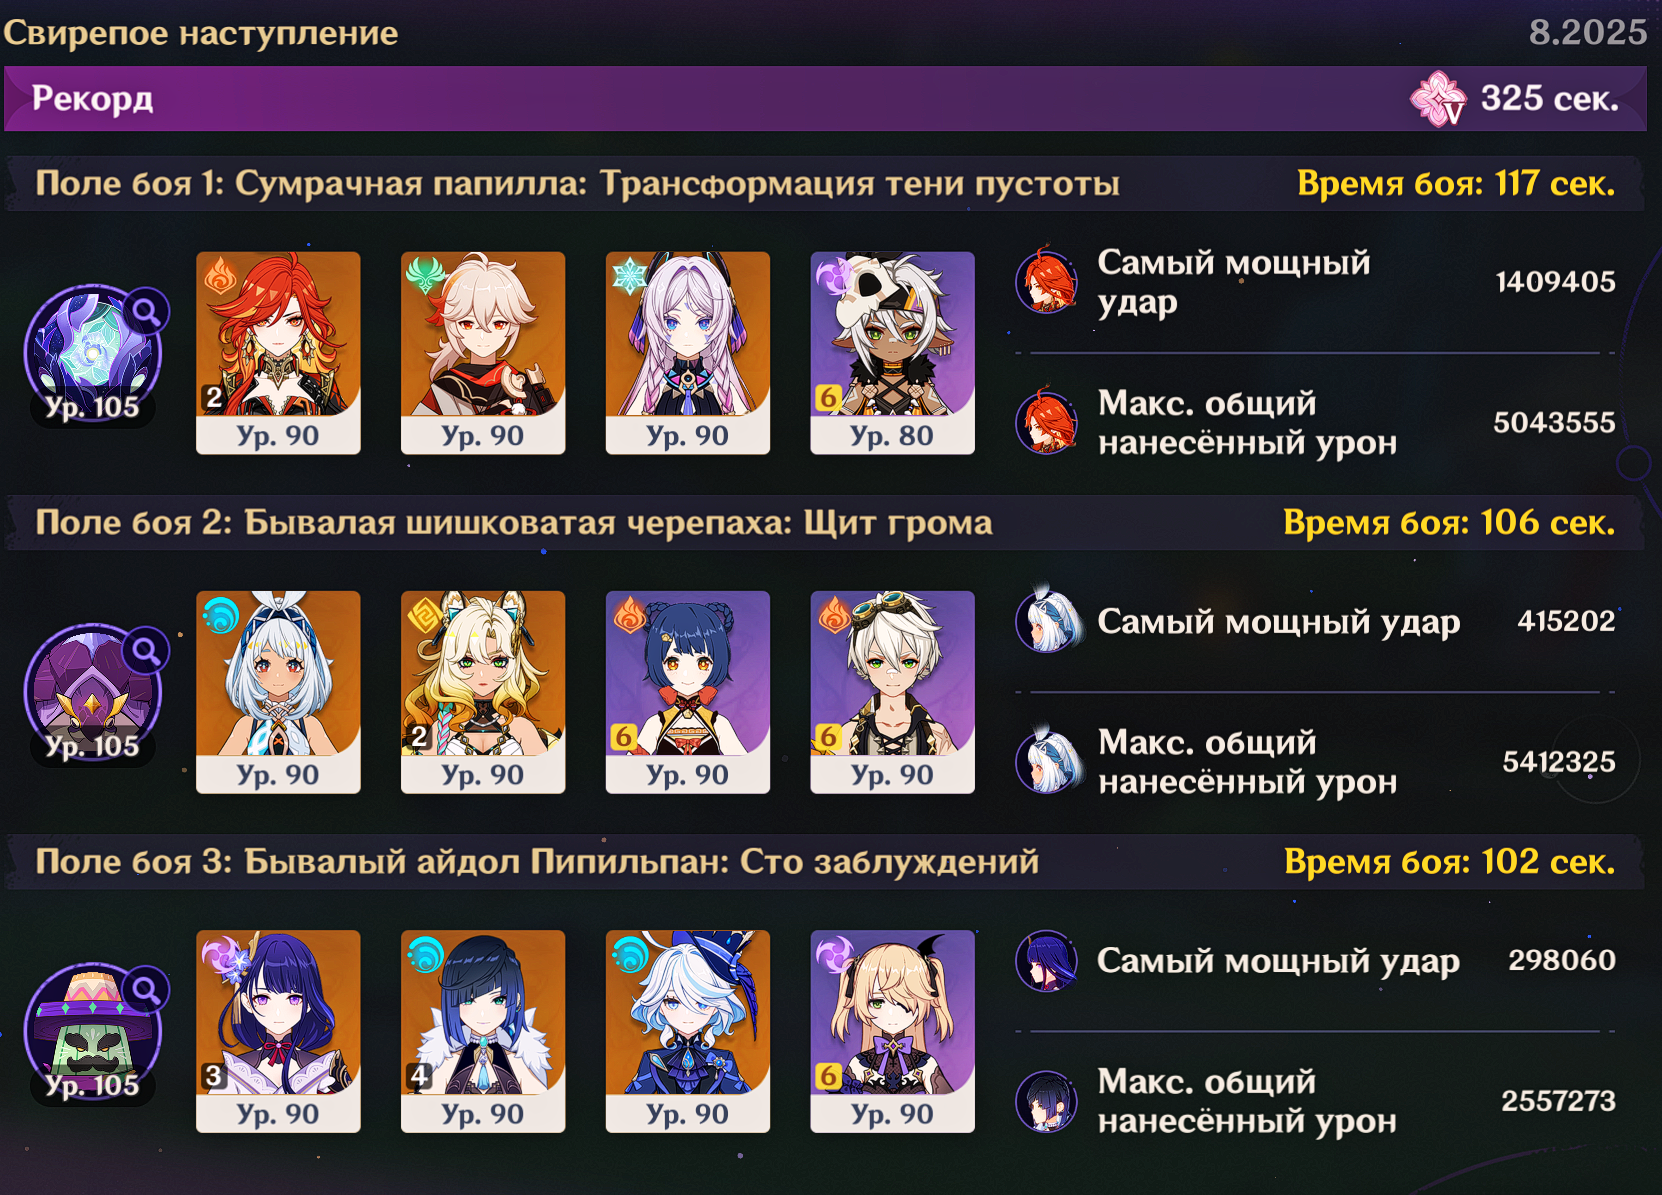Select the Electro purple-haired character in Stage 3

[278, 1031]
